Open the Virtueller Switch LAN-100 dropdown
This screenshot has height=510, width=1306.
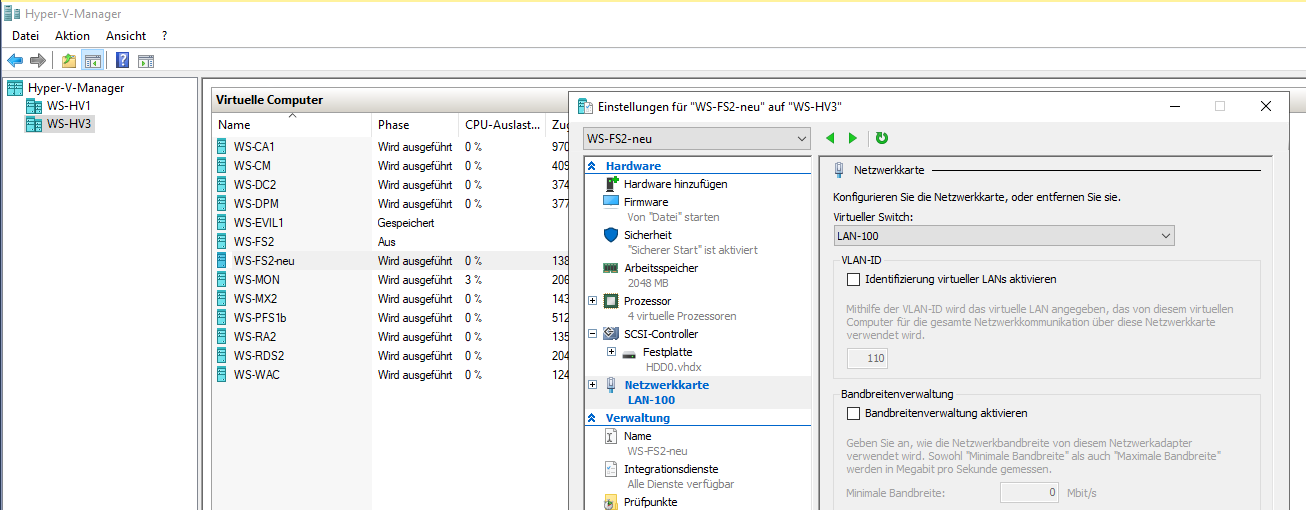[x=1004, y=235]
